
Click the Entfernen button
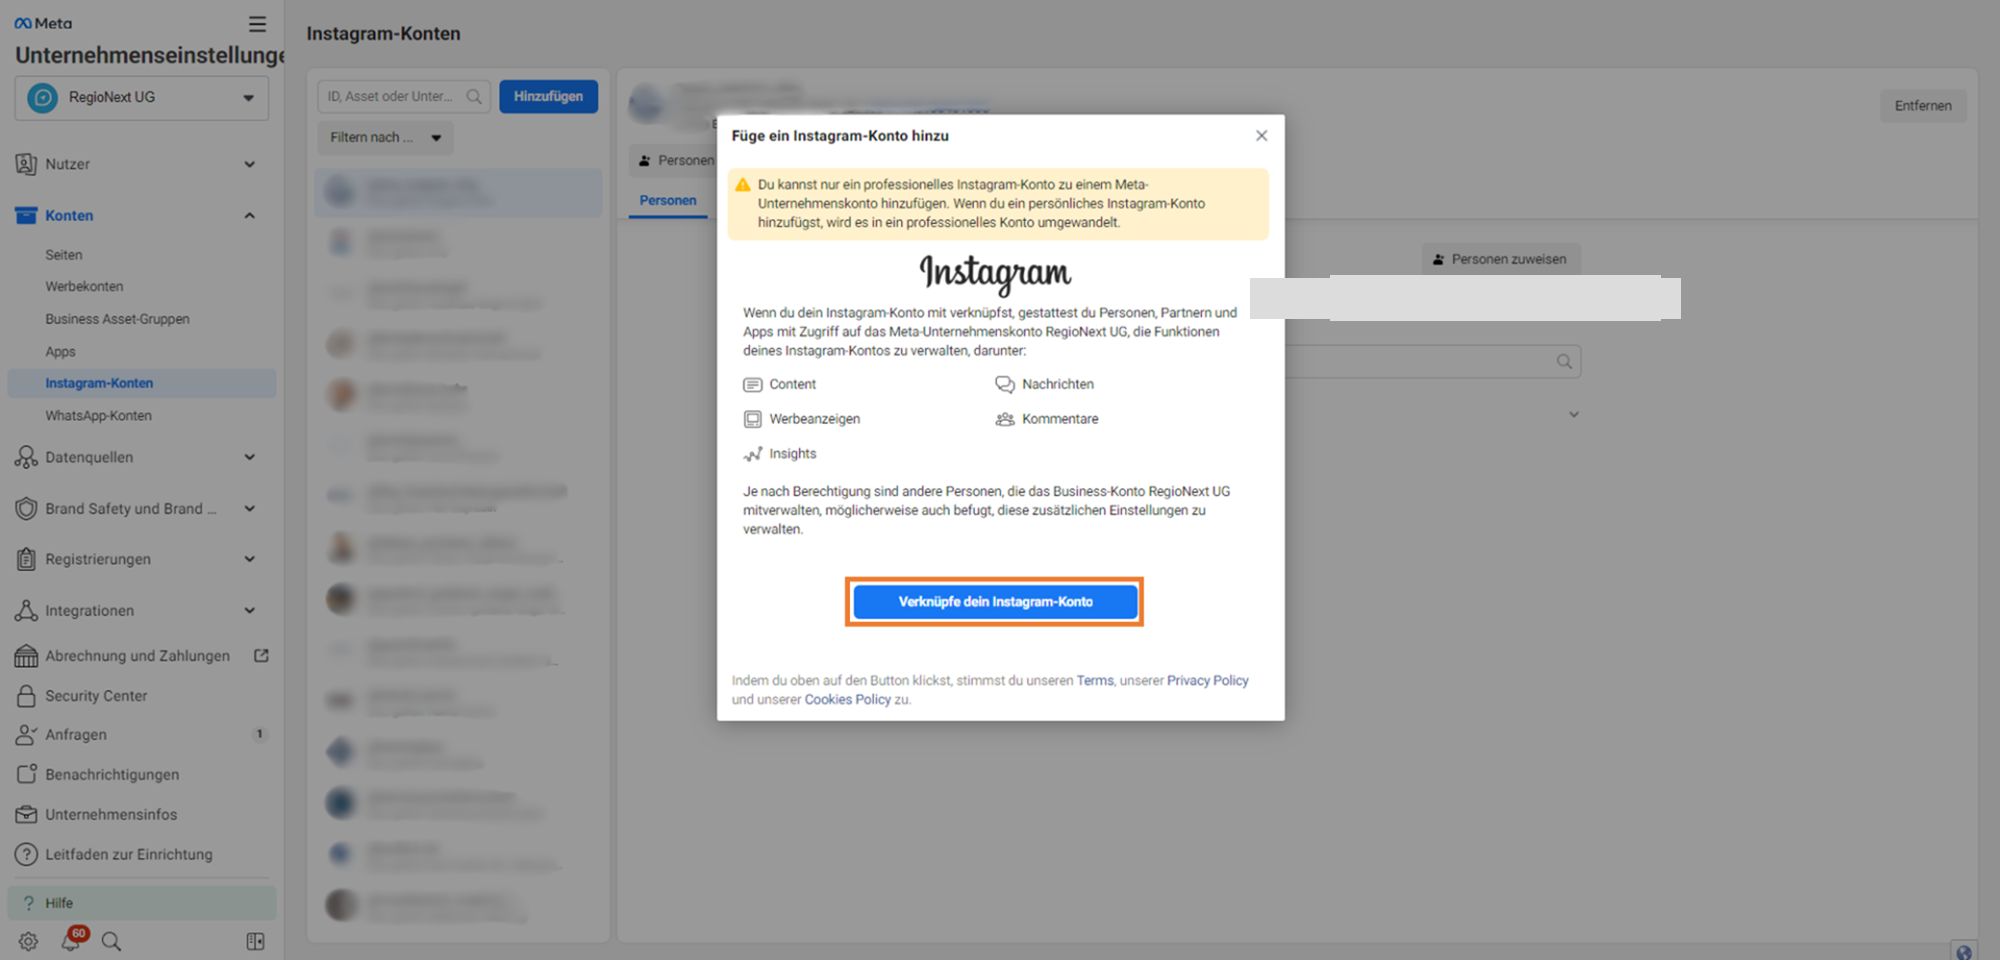coord(1923,106)
